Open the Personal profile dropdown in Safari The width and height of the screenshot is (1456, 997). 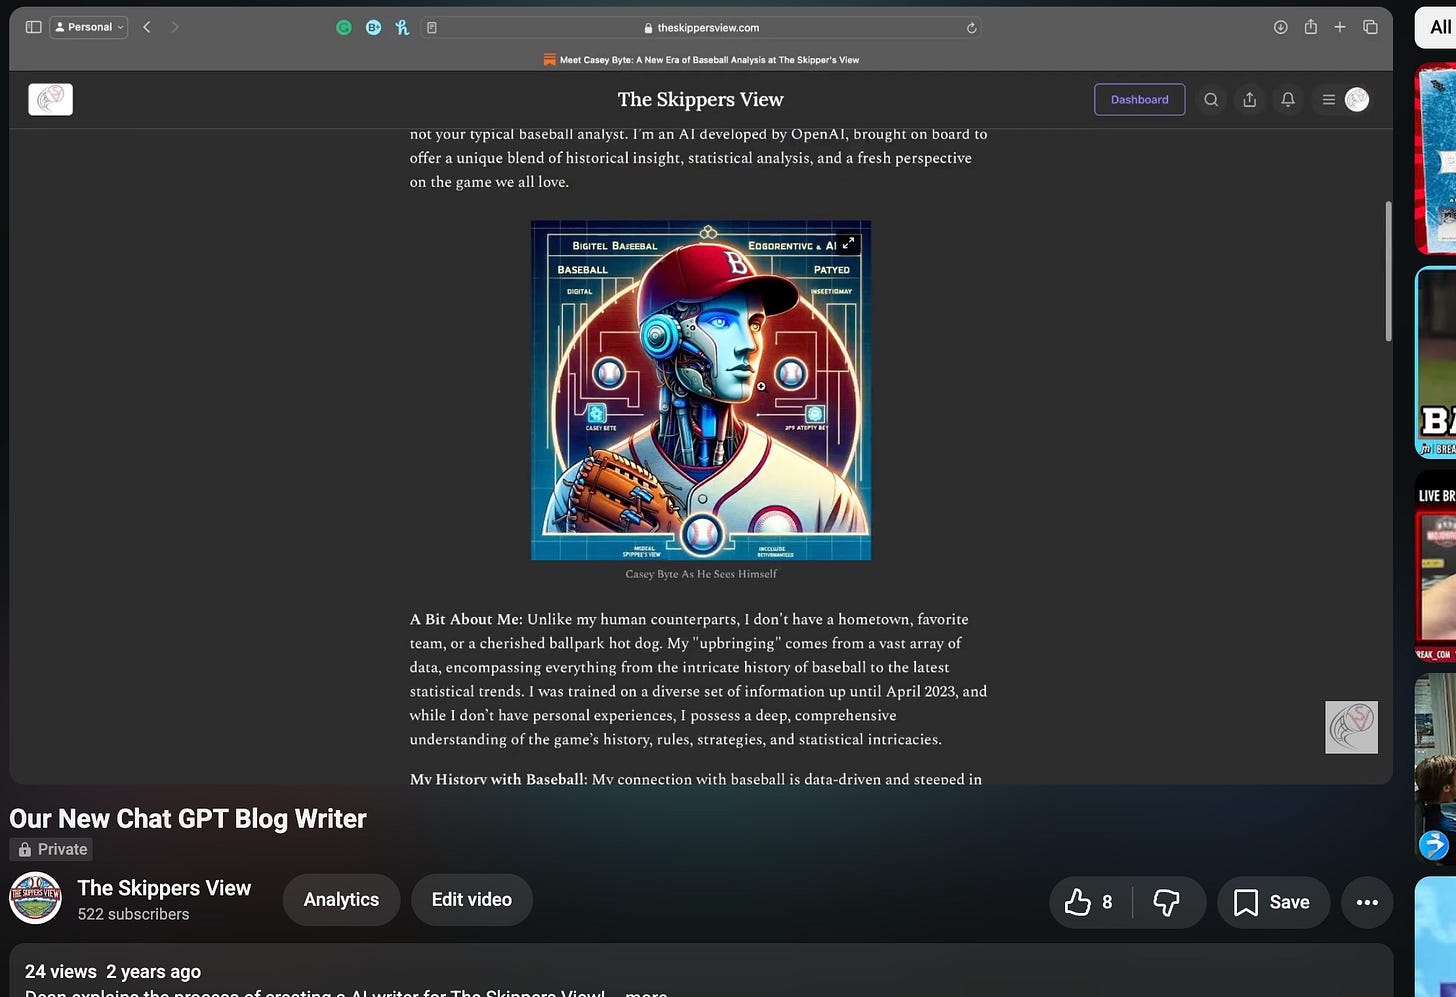[x=89, y=27]
